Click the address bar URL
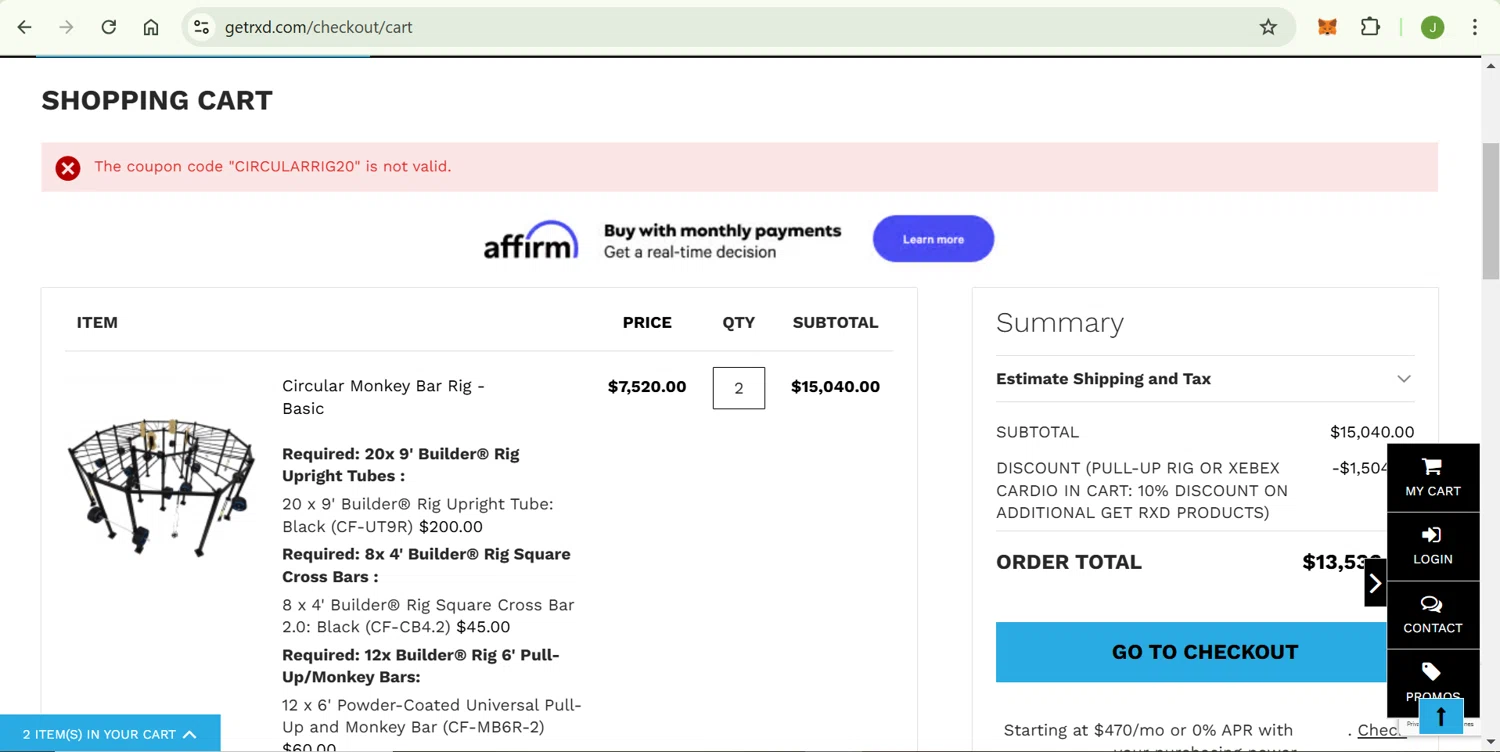This screenshot has height=752, width=1500. [319, 27]
